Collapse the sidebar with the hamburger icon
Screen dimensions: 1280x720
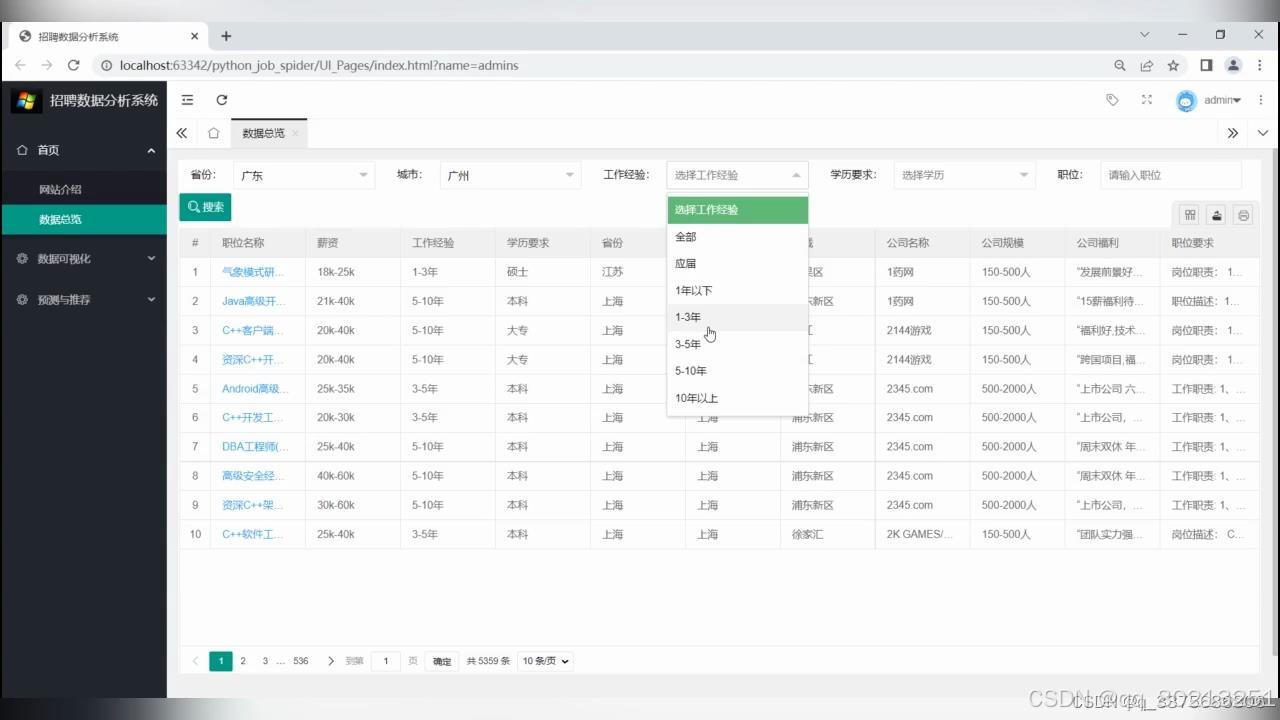187,100
